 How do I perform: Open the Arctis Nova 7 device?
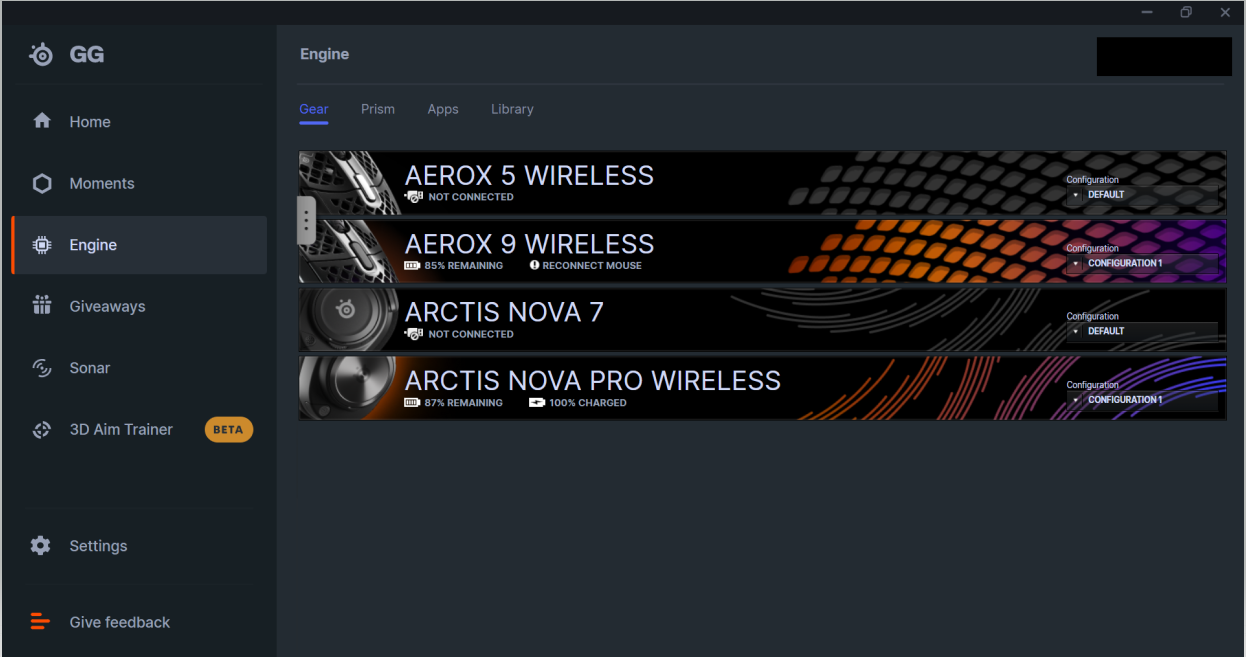coord(762,320)
